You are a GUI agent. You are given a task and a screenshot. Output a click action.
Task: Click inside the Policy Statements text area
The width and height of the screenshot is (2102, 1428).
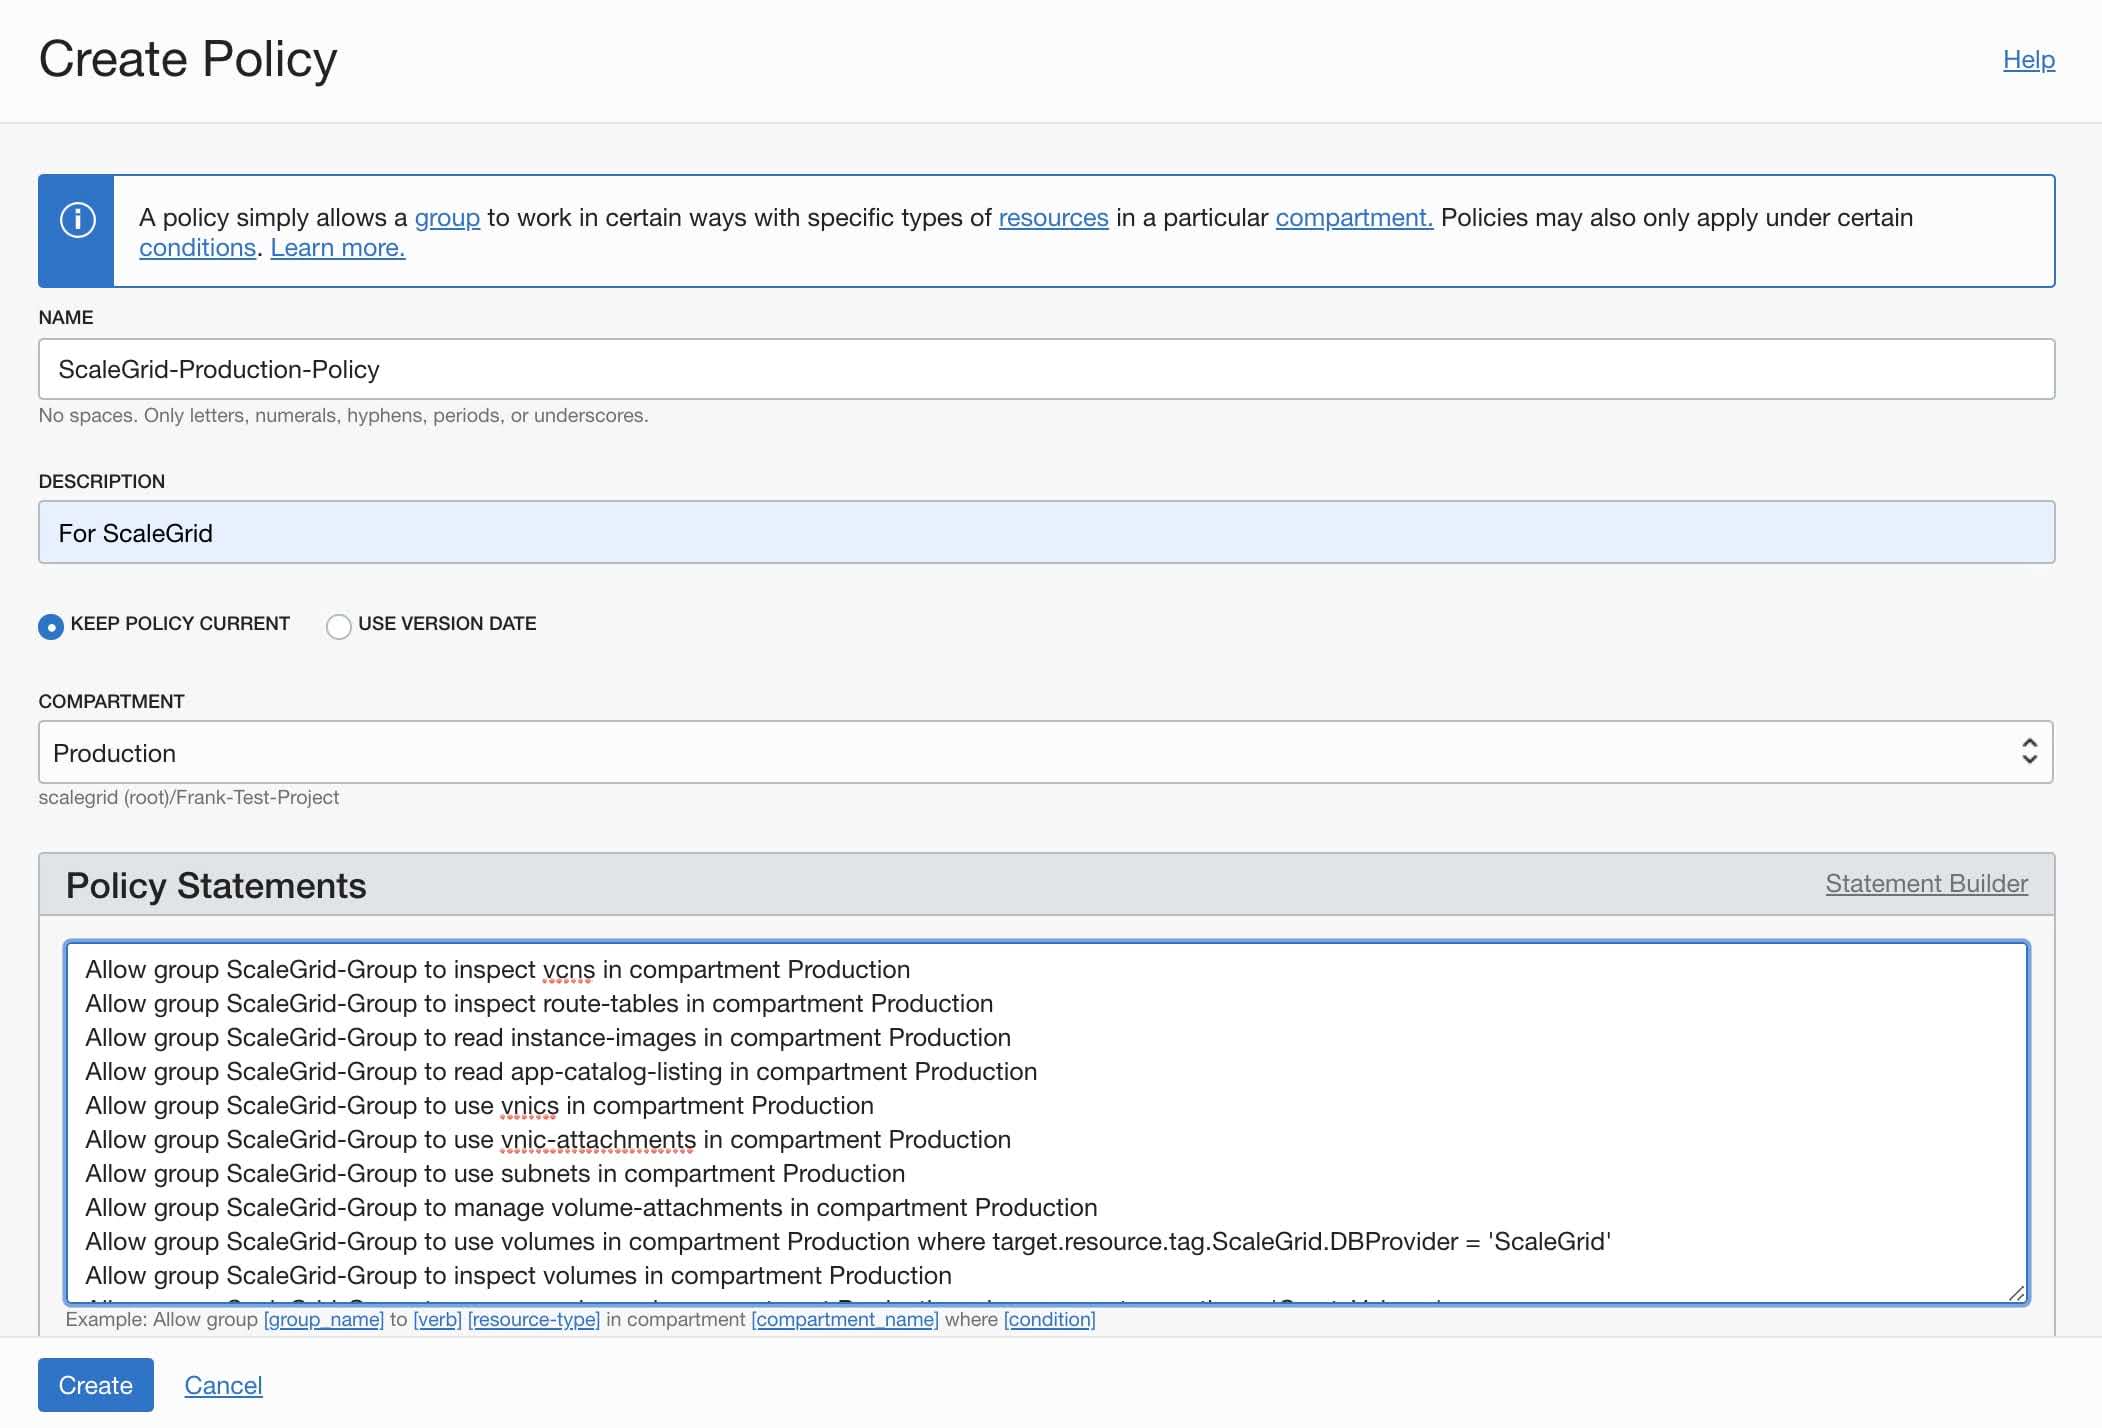pos(1046,1122)
